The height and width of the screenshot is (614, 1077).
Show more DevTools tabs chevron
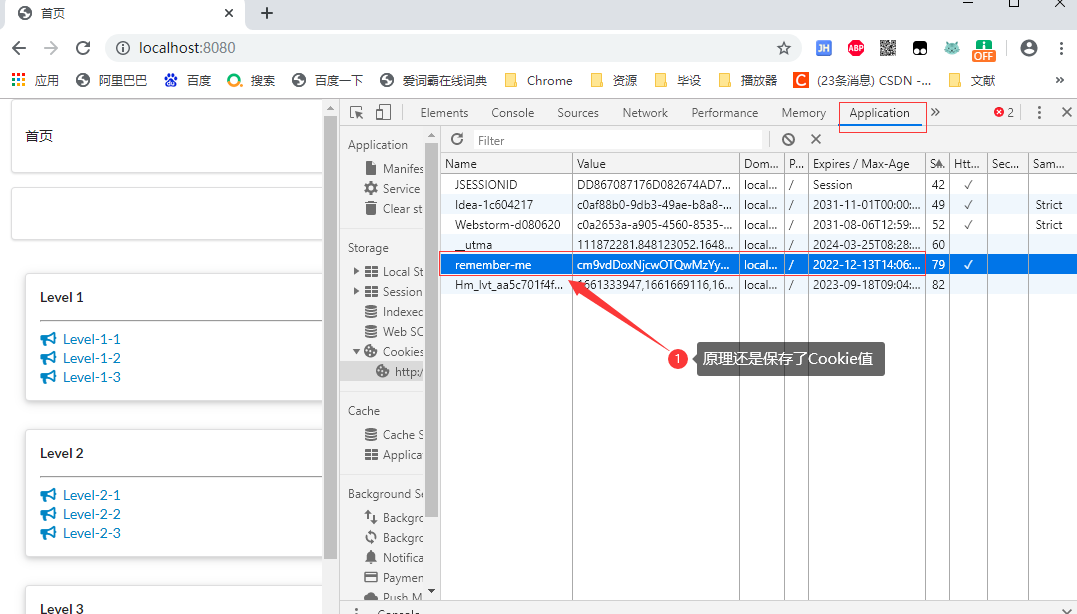[936, 113]
